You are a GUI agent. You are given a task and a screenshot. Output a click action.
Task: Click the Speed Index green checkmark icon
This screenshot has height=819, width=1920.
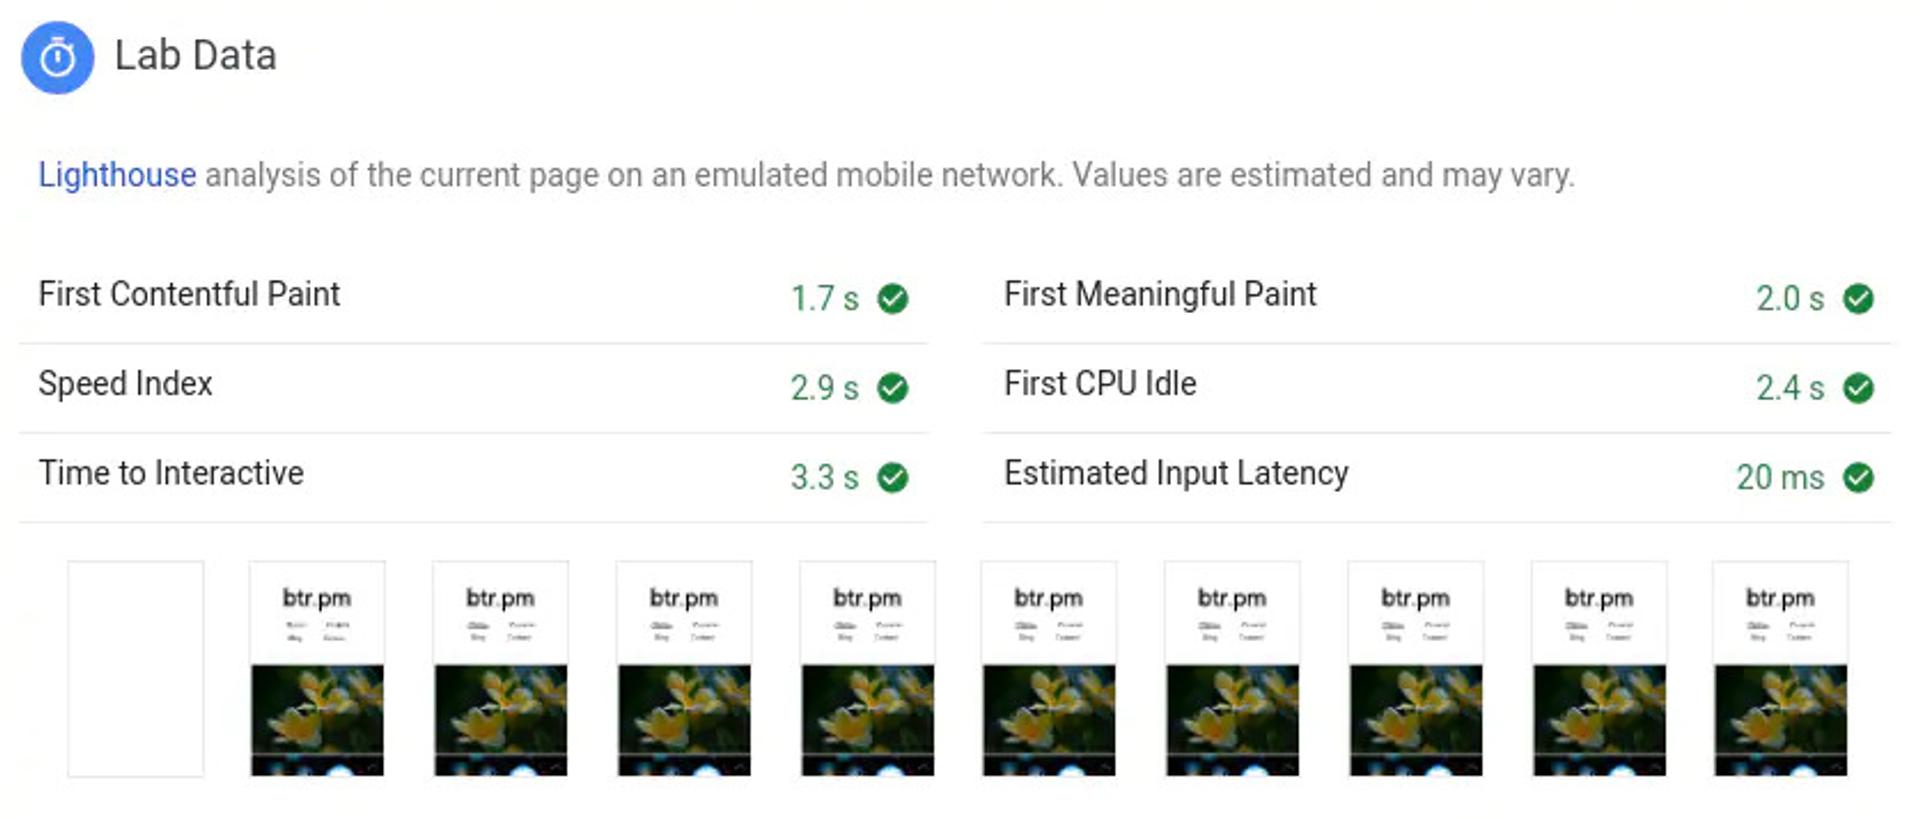coord(892,388)
